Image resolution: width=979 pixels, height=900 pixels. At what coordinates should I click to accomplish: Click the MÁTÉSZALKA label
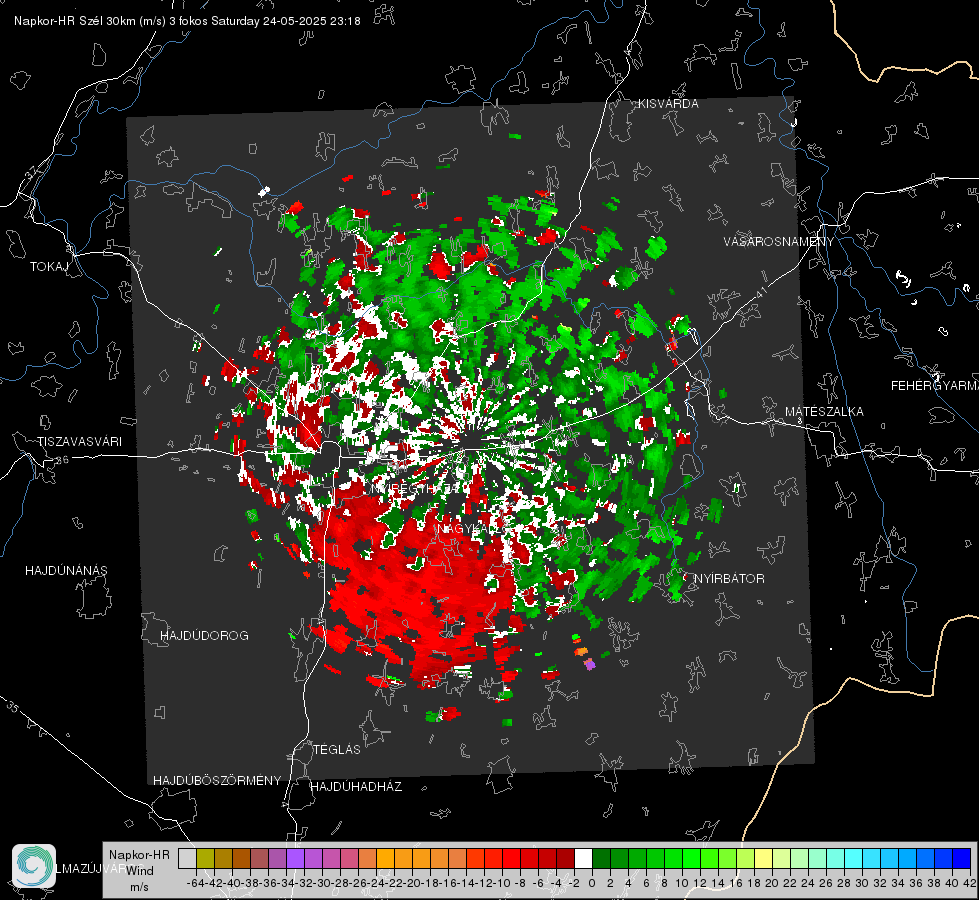click(x=824, y=412)
